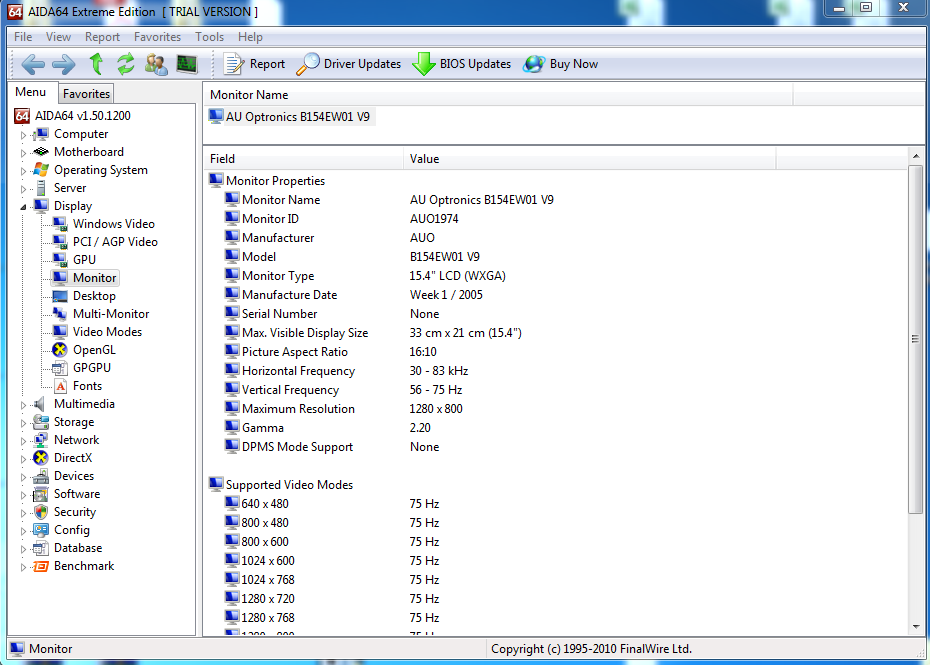Expand the Motherboard tree node
The image size is (930, 665).
(x=23, y=153)
